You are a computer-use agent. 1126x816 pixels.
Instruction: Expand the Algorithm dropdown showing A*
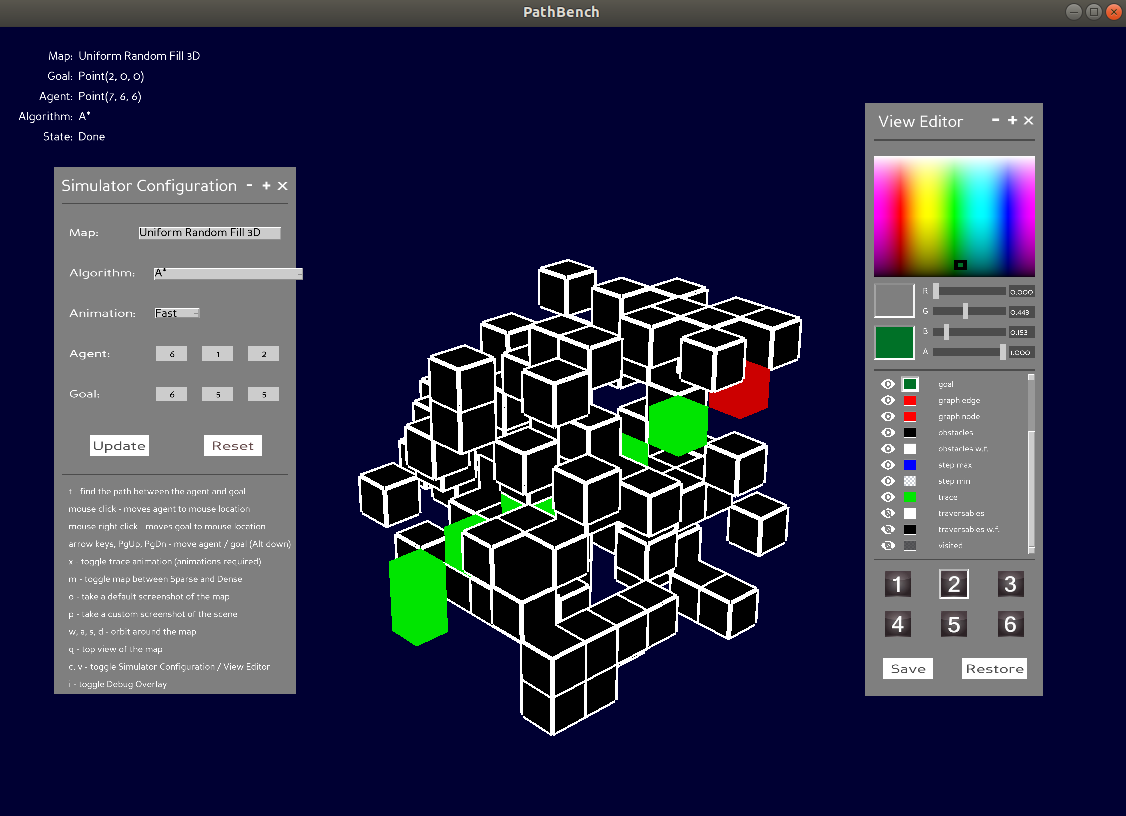[227, 273]
